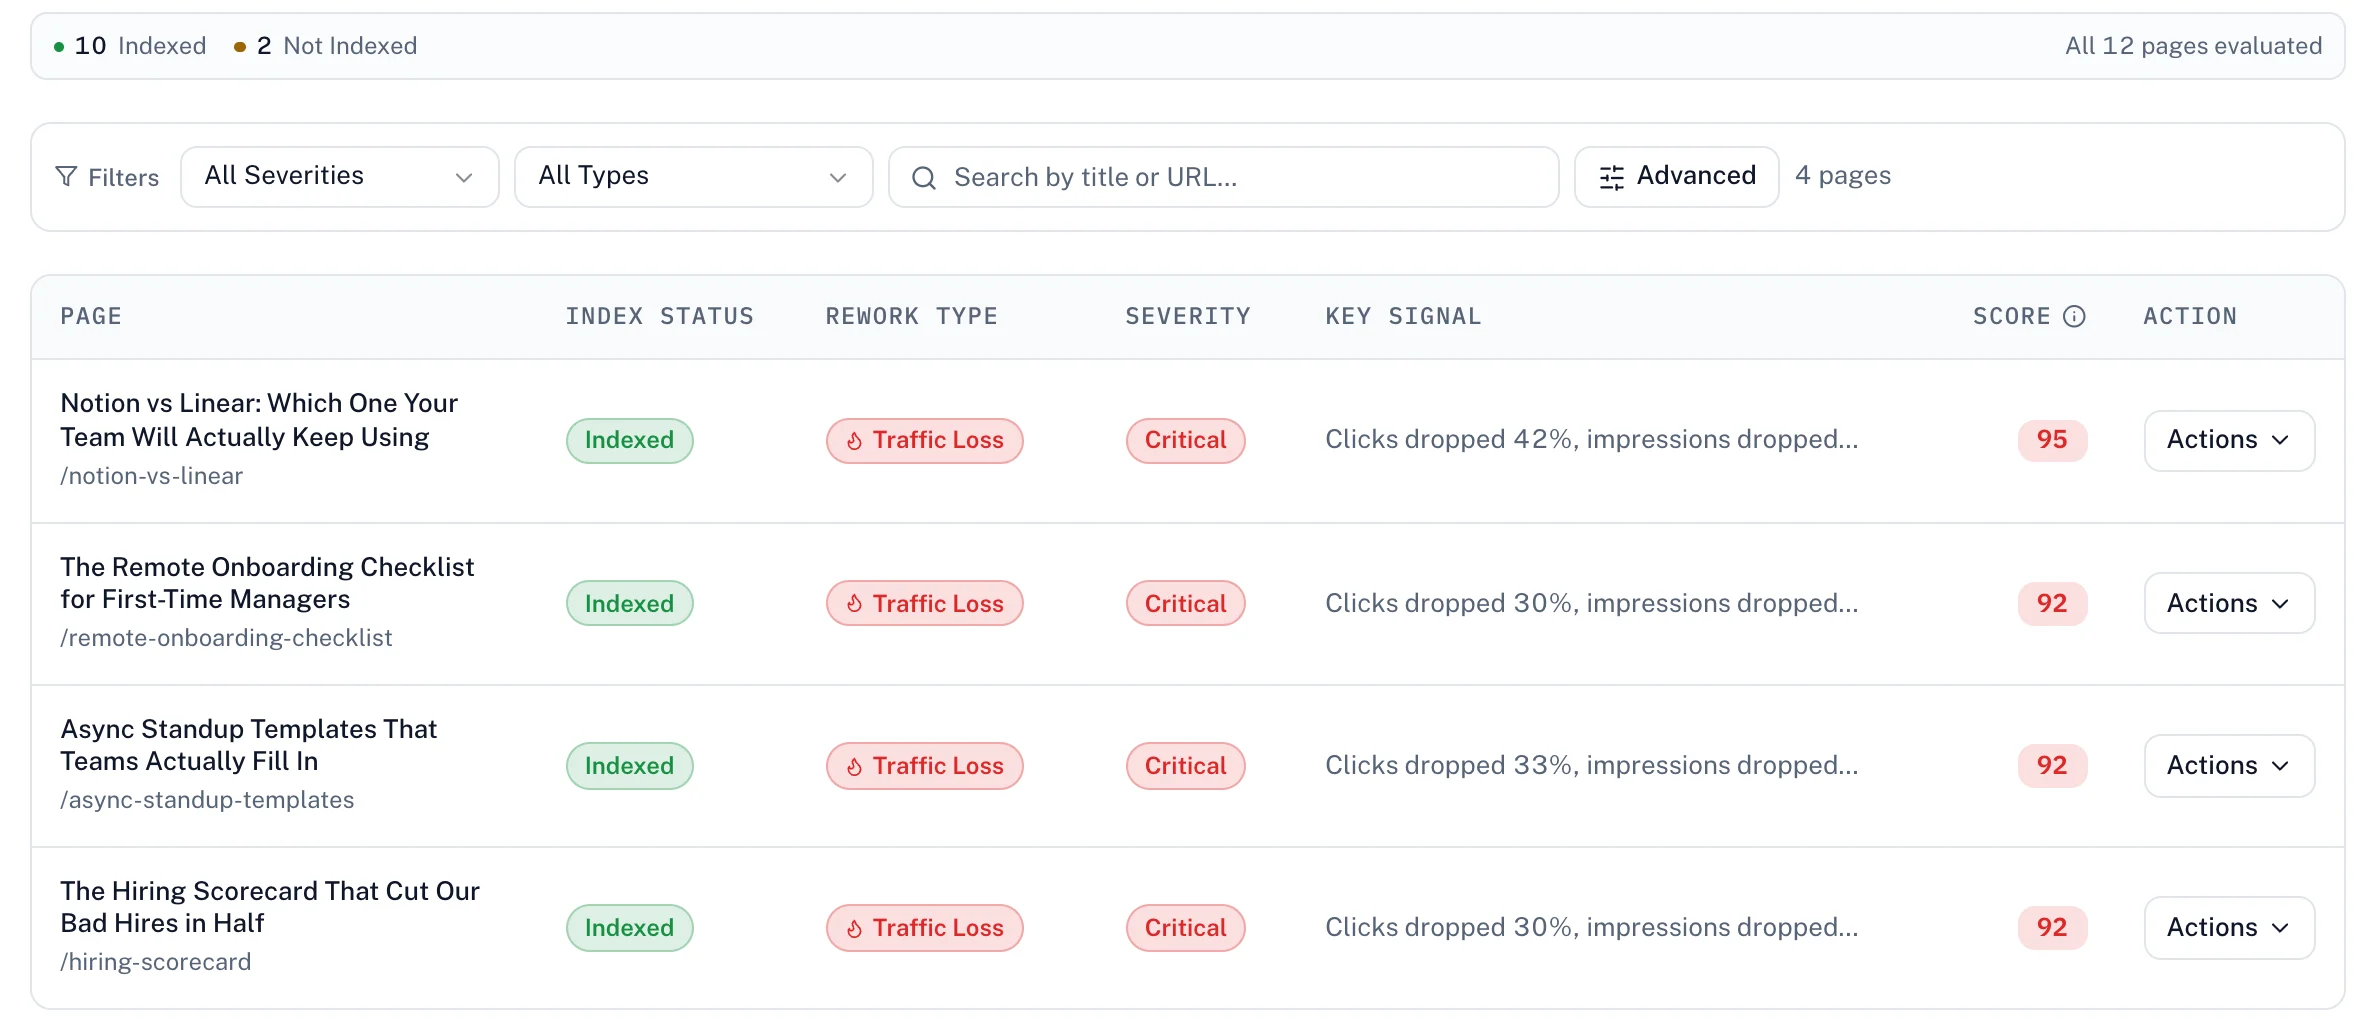This screenshot has width=2376, height=1028.
Task: Click the 'Clicks dropped 33%' key signal
Action: click(1592, 766)
